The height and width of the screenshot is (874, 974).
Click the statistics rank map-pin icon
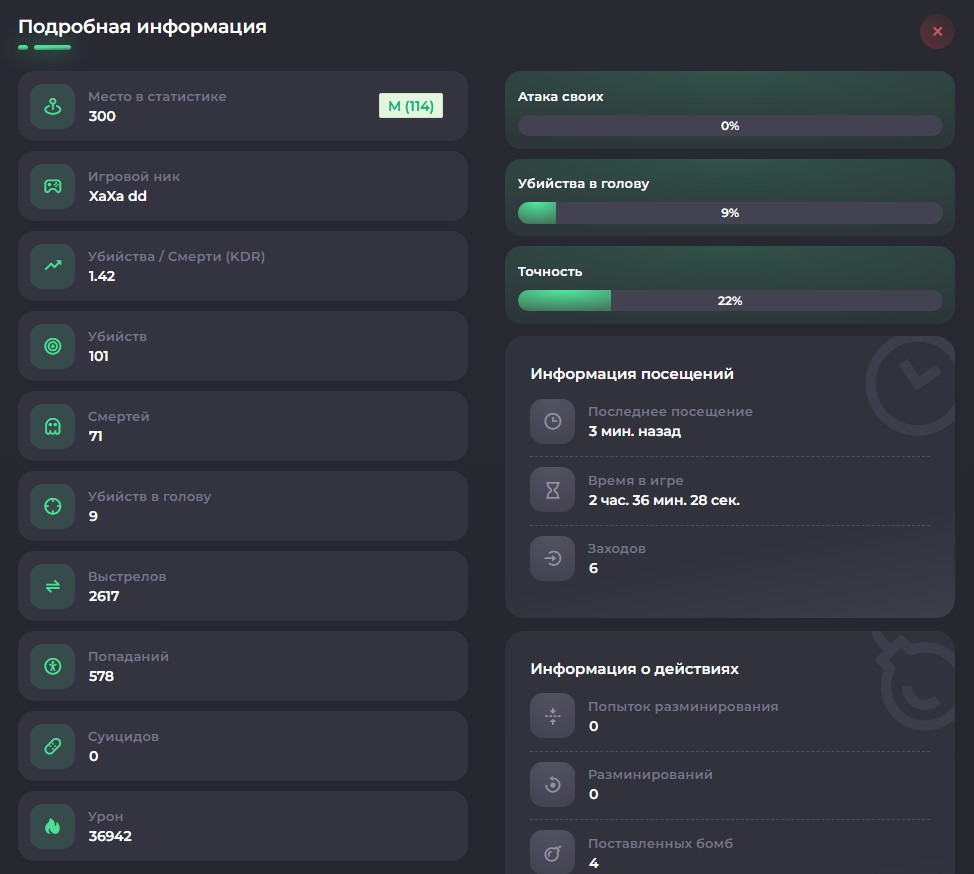[x=53, y=106]
